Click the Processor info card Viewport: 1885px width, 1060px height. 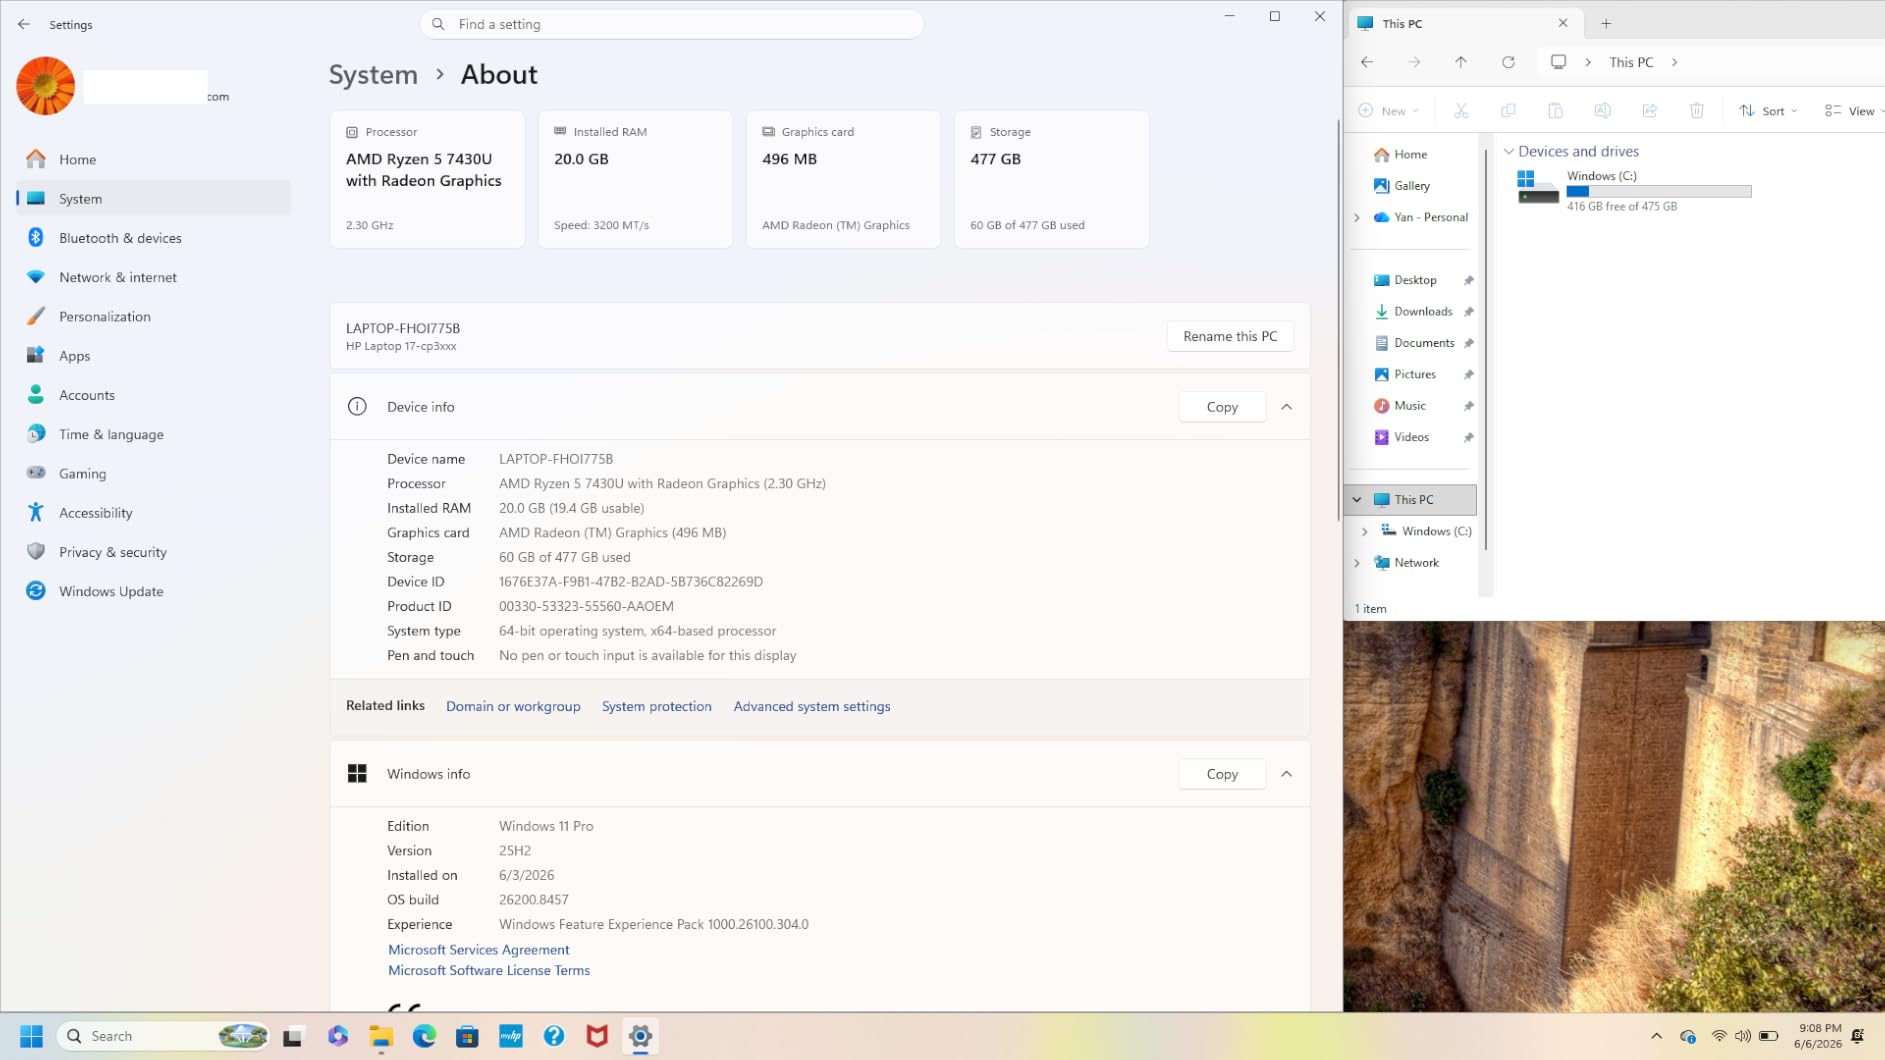[427, 179]
